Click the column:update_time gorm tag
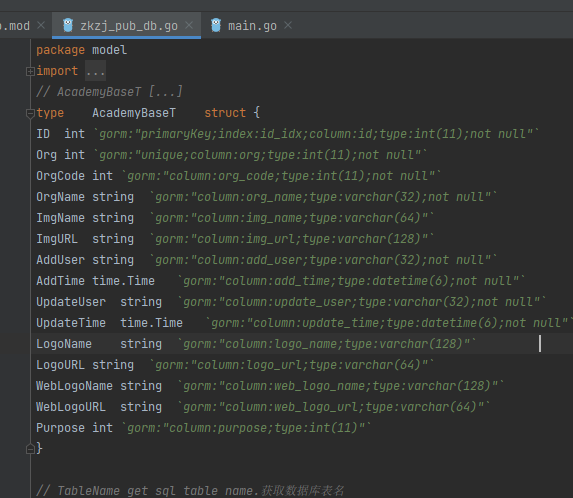The height and width of the screenshot is (498, 573). click(390, 323)
